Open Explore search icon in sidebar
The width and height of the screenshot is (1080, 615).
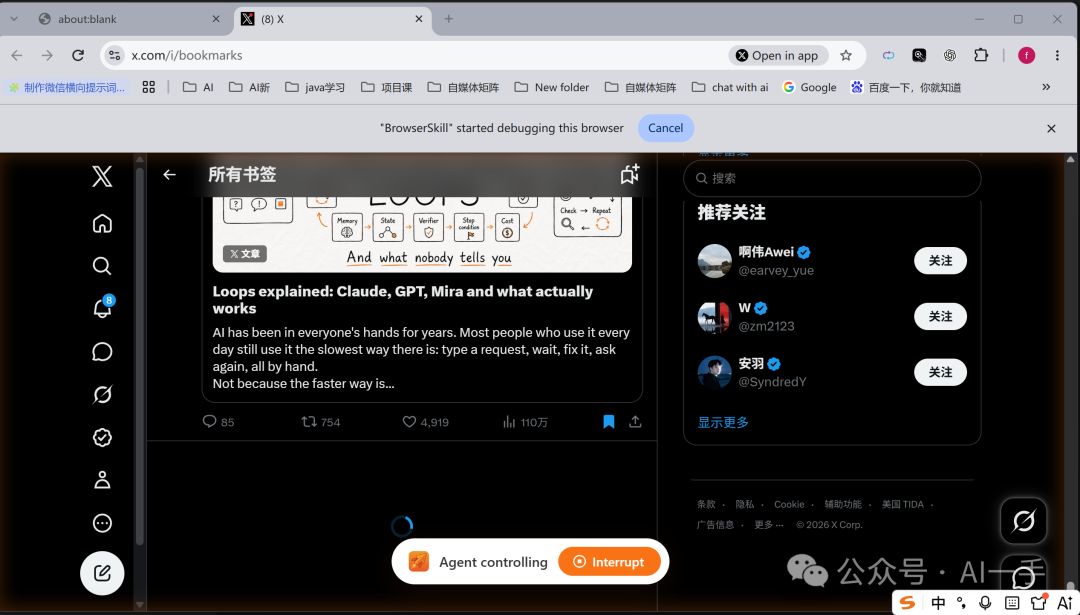coord(102,266)
